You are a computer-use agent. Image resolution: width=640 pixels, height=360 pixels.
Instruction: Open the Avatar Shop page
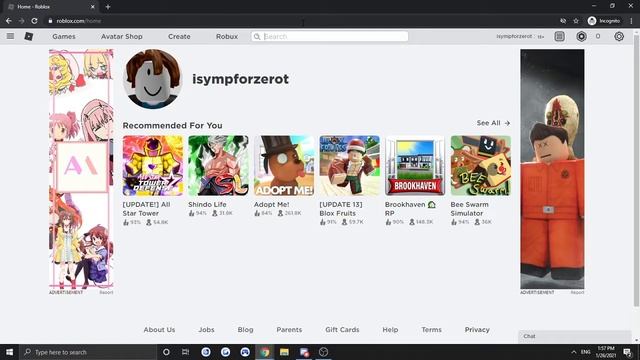point(122,36)
